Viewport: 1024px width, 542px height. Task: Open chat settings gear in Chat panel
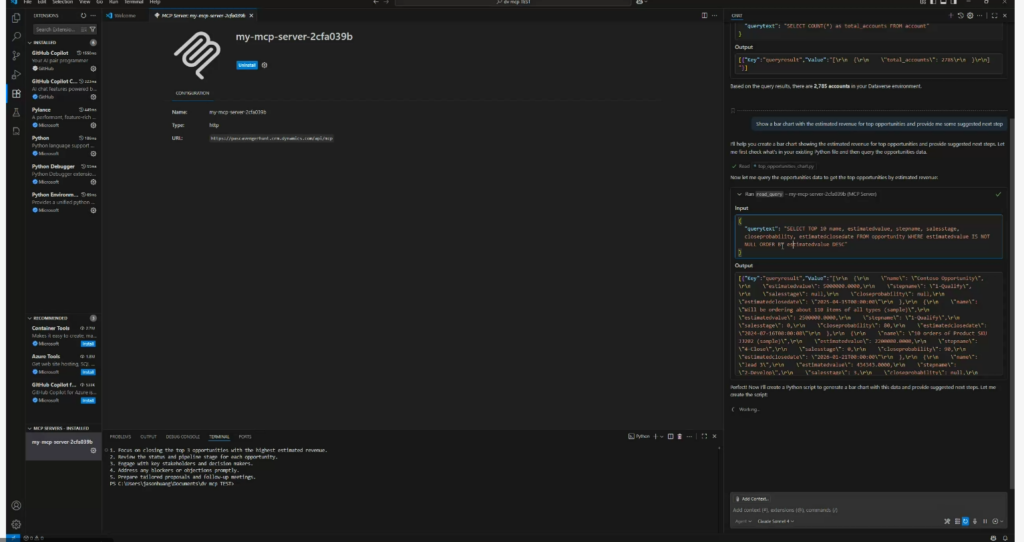click(x=970, y=16)
